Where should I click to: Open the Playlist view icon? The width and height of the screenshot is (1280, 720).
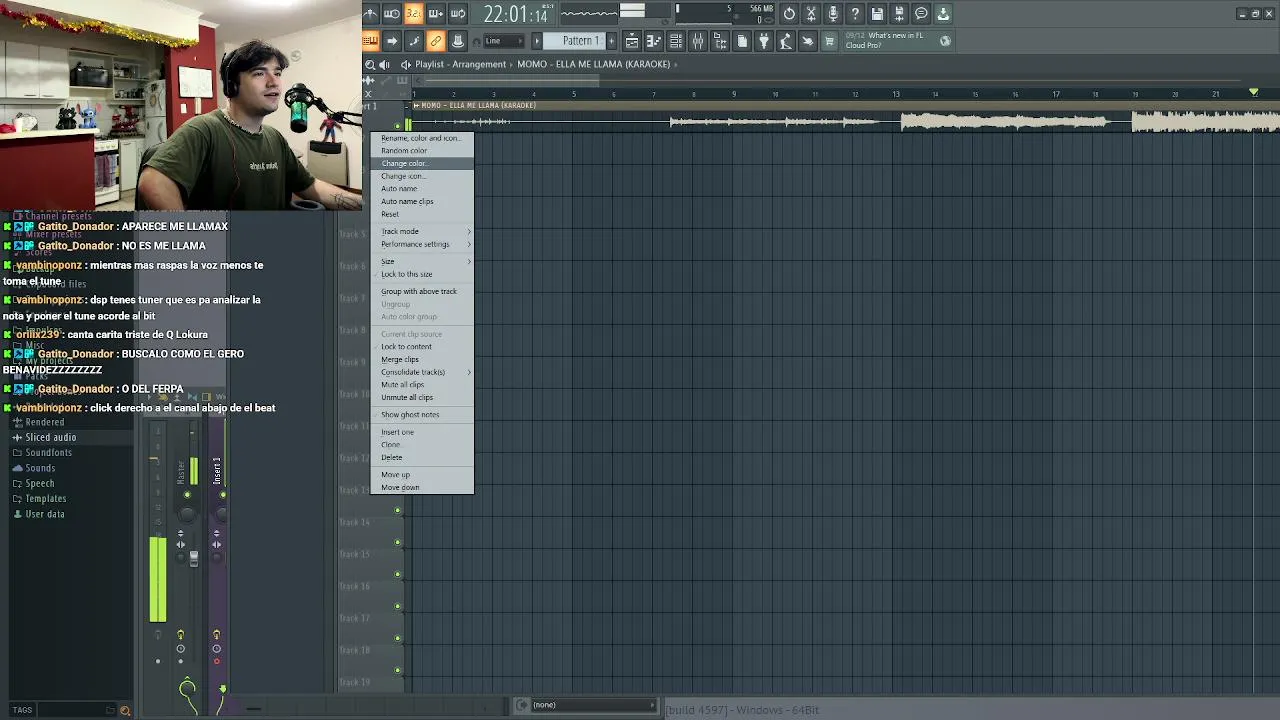[x=632, y=41]
